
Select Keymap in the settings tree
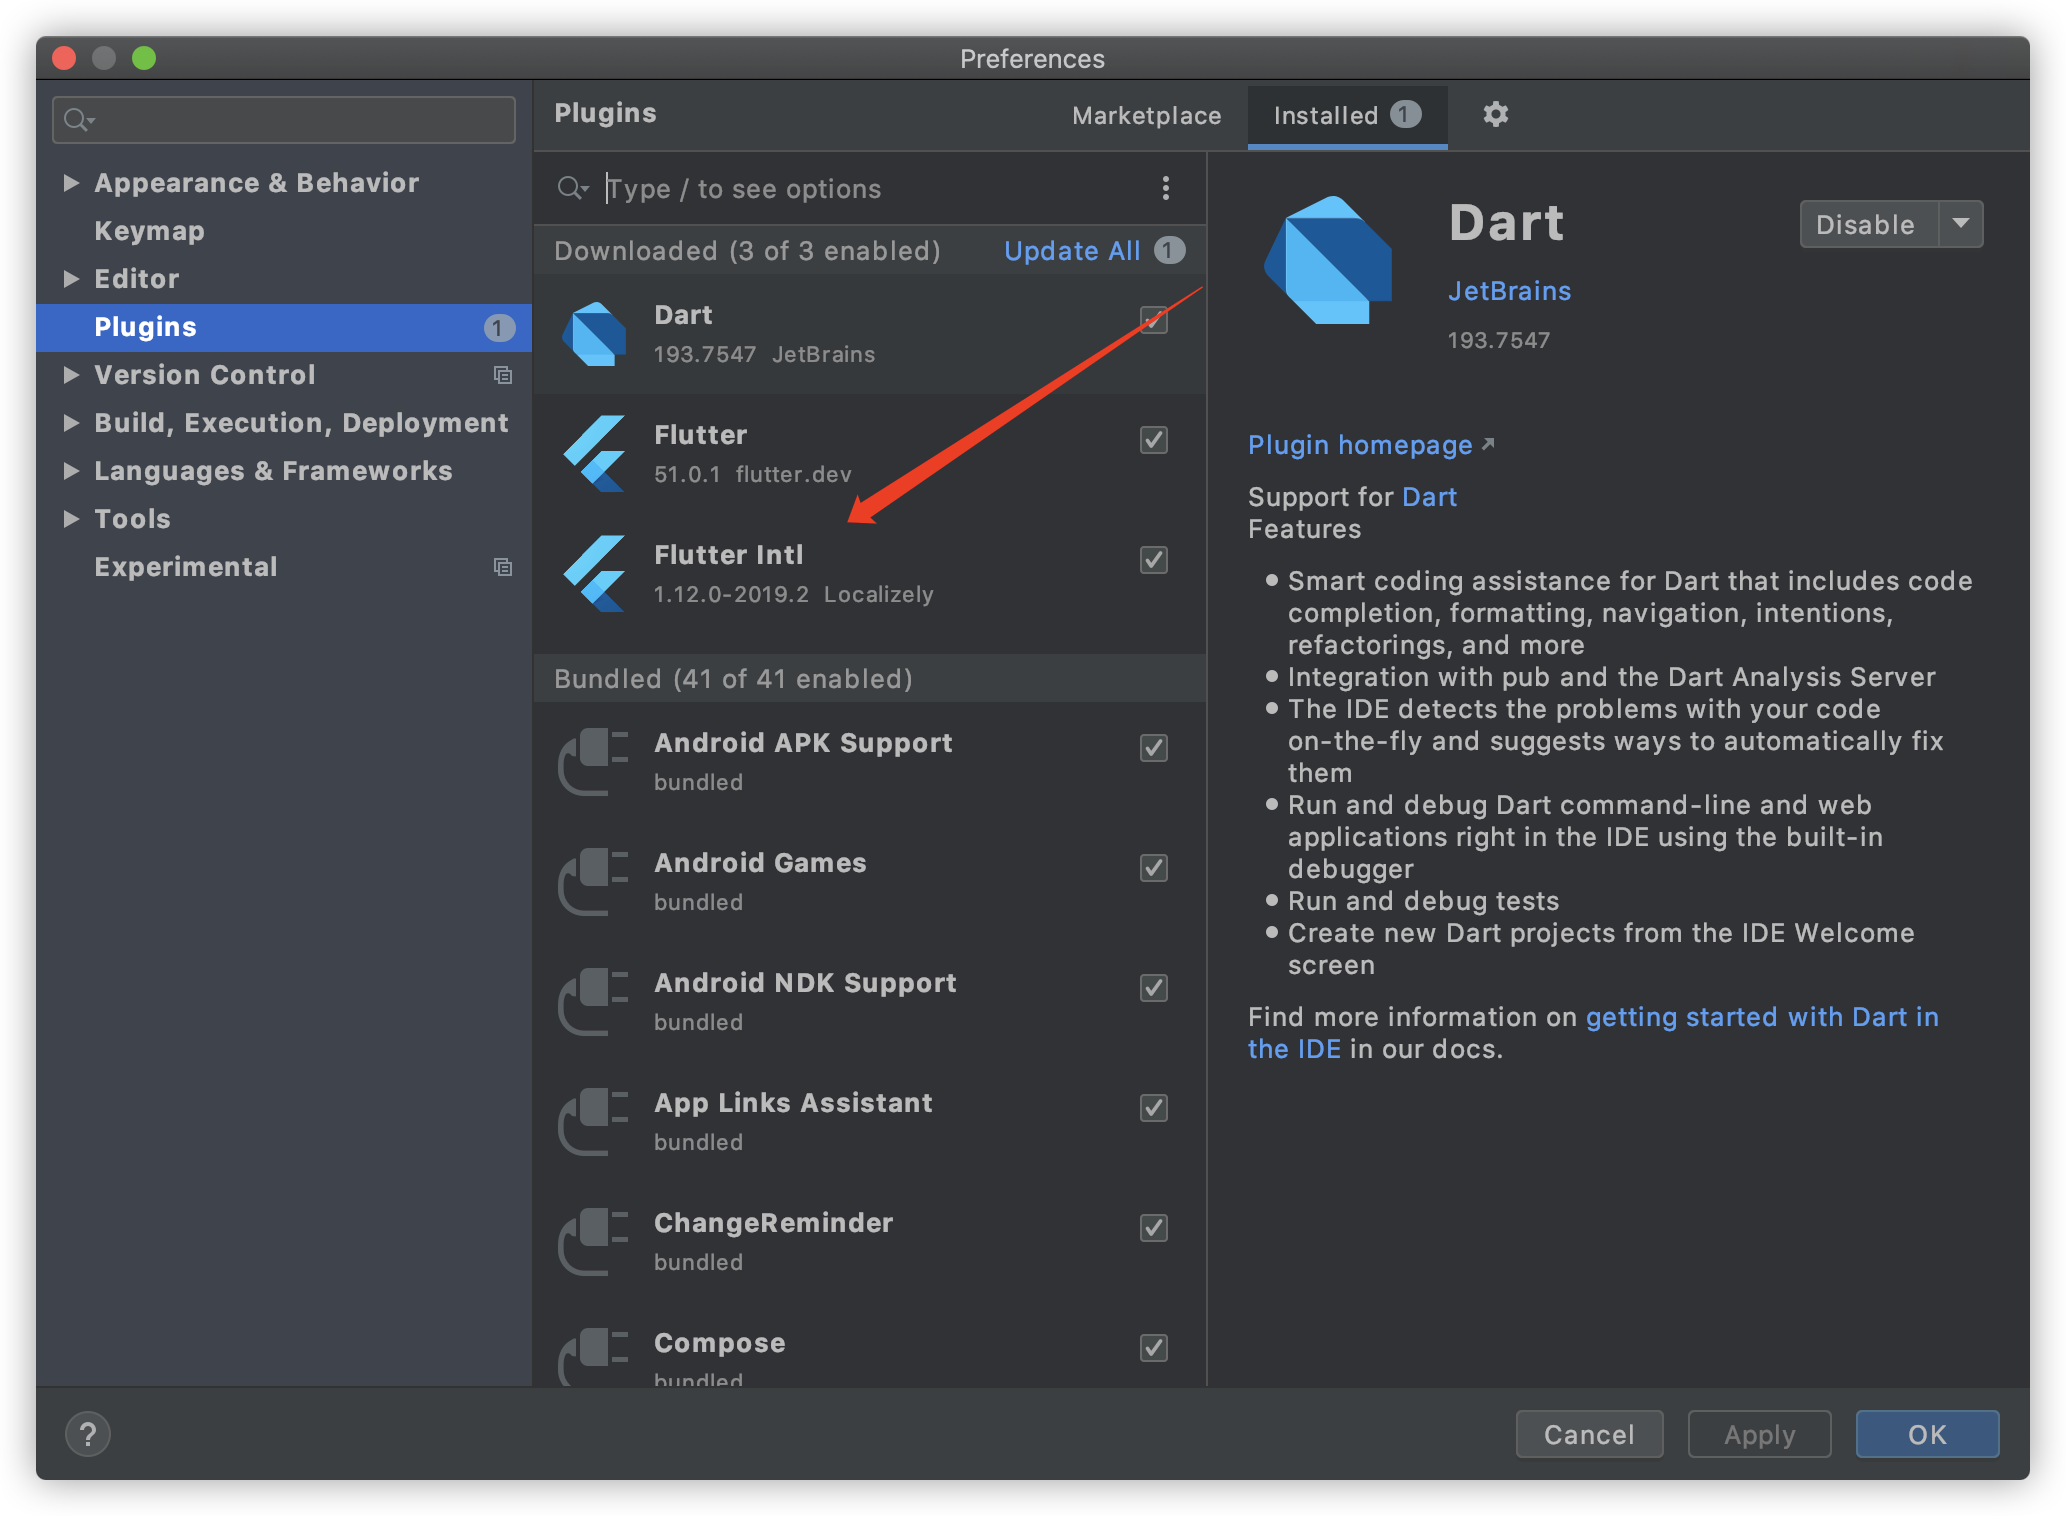coord(149,231)
